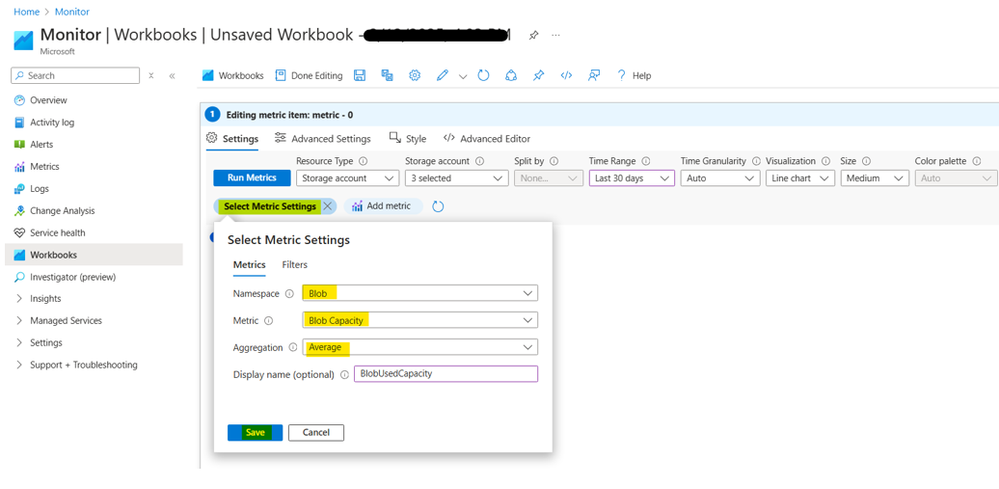The image size is (999, 489).
Task: Click the Refresh icon in workbook toolbar
Action: coord(484,75)
